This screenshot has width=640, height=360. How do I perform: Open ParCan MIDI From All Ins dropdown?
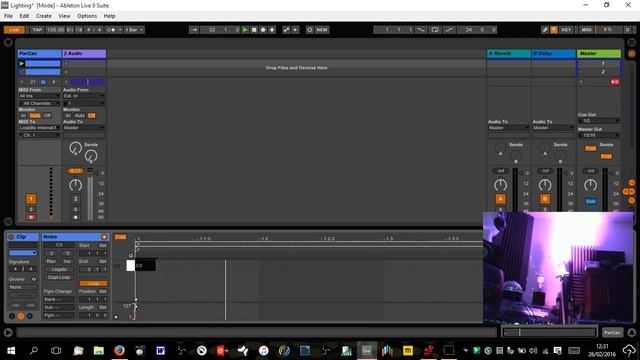point(39,96)
